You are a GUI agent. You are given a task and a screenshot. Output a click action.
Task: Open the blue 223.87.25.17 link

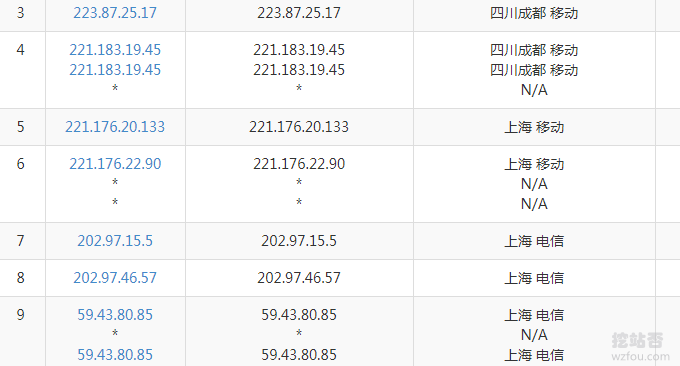tap(115, 13)
